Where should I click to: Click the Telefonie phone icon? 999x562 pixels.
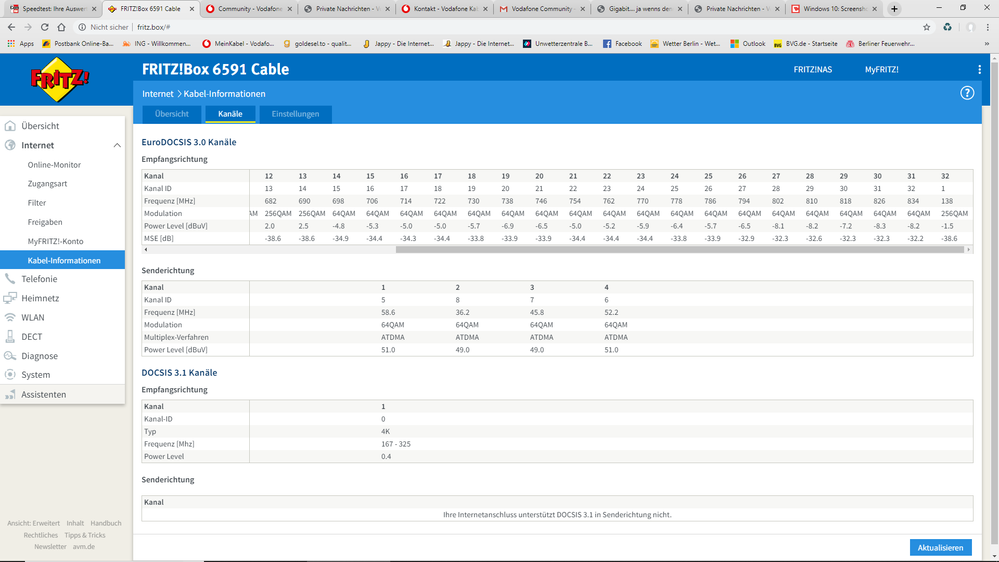pyautogui.click(x=10, y=278)
